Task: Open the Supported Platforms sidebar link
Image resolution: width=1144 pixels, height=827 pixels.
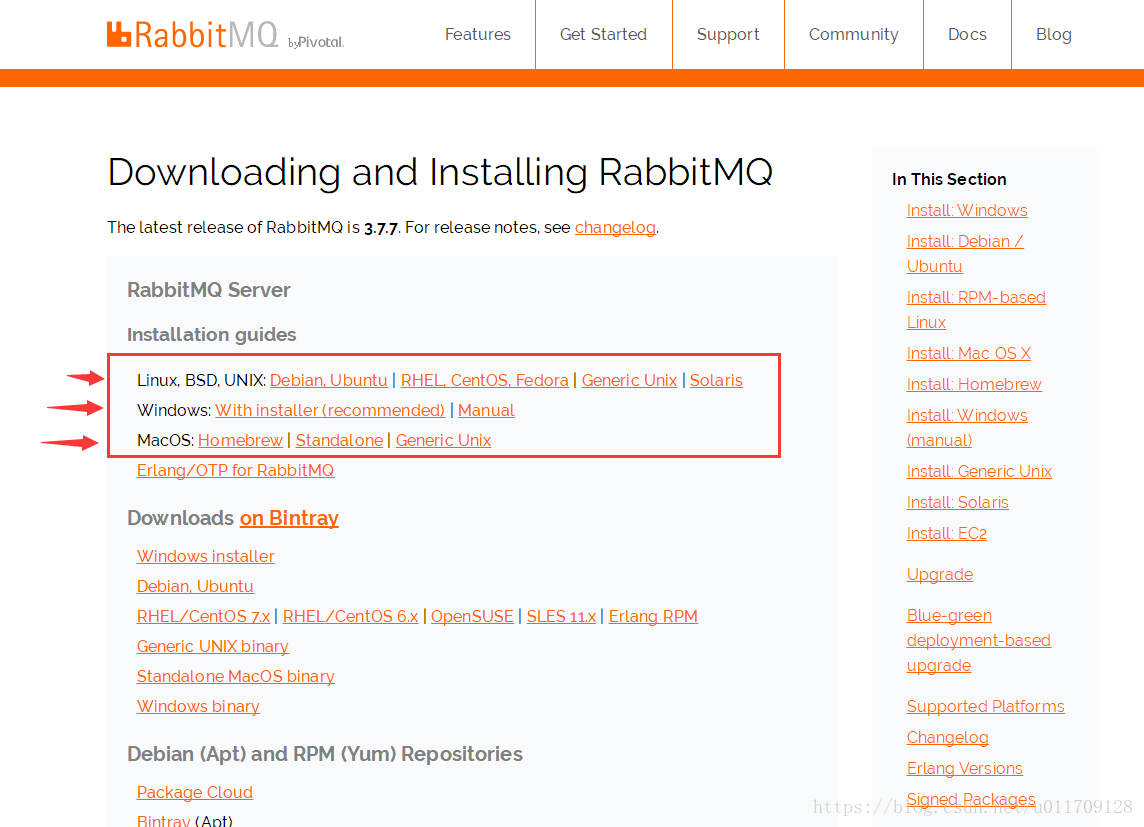Action: tap(985, 707)
